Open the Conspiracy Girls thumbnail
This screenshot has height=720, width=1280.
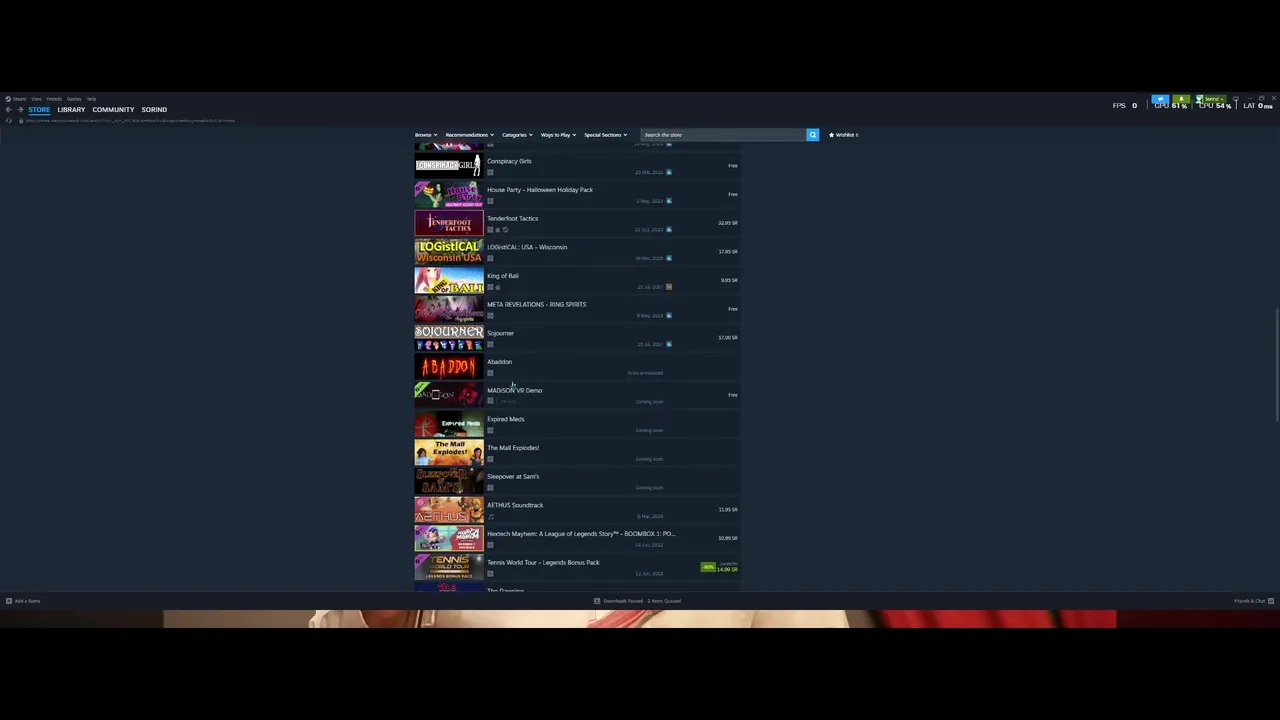(x=449, y=165)
